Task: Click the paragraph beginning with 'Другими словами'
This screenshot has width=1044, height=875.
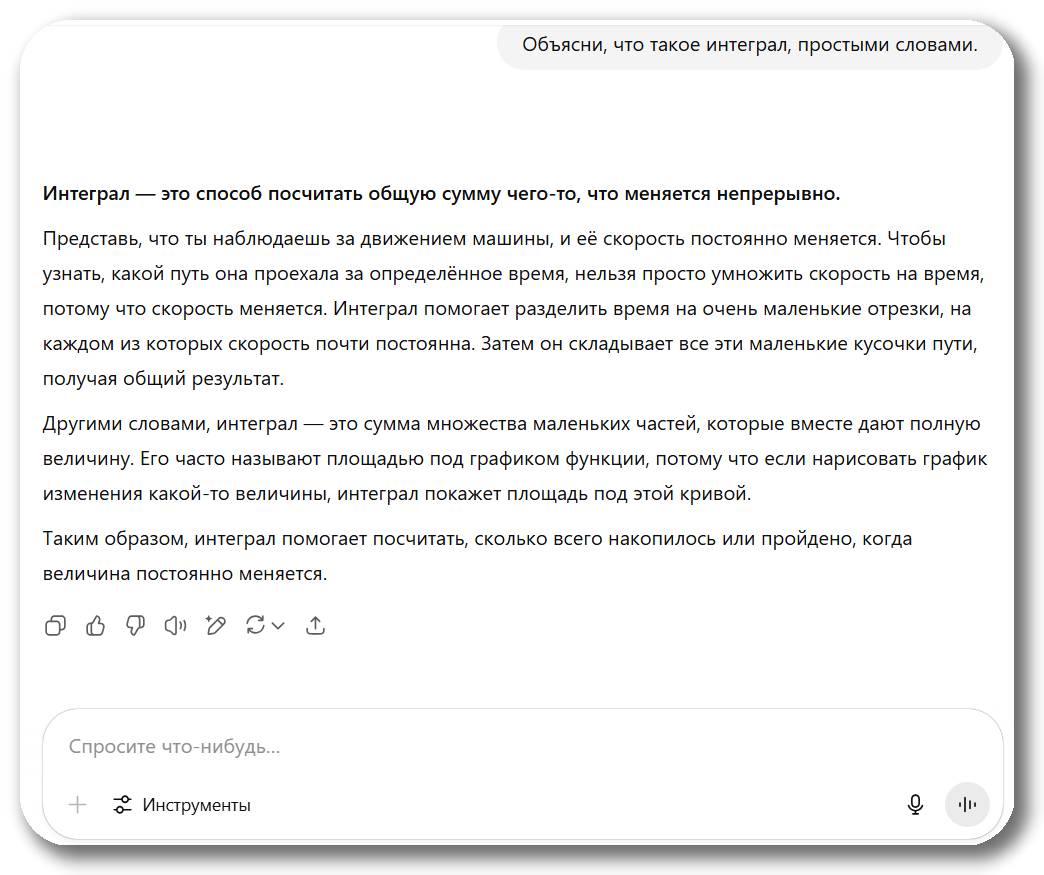Action: click(500, 458)
